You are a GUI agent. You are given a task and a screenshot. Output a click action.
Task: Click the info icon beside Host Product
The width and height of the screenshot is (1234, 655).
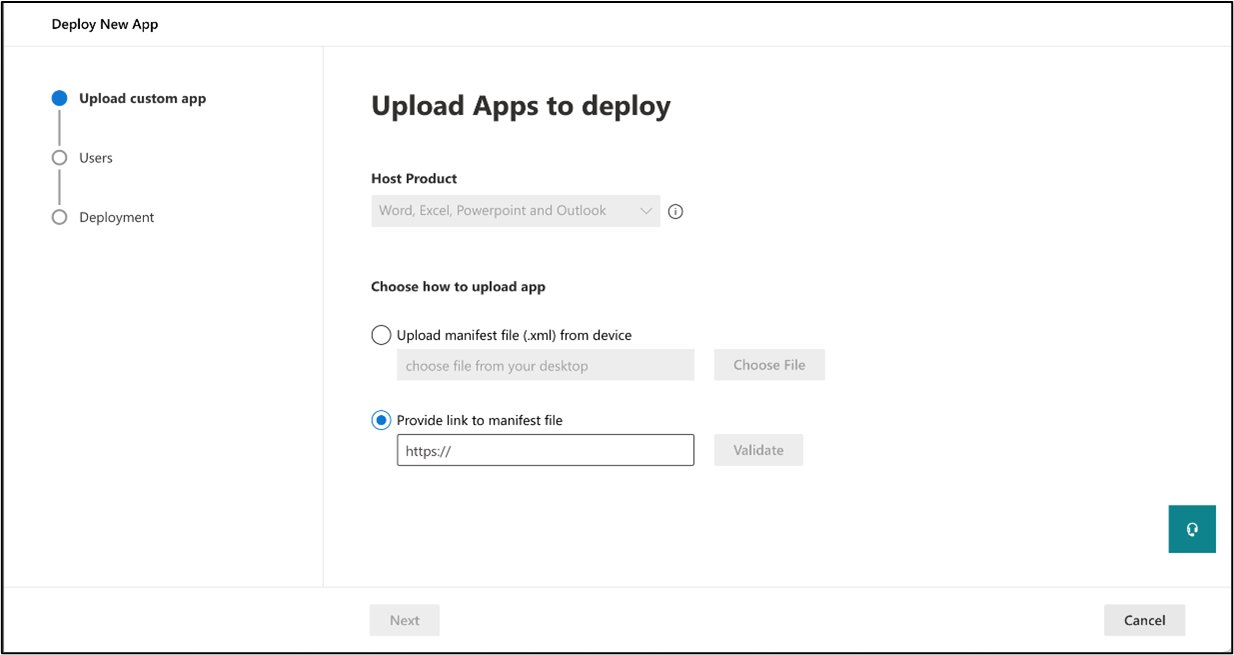[676, 211]
